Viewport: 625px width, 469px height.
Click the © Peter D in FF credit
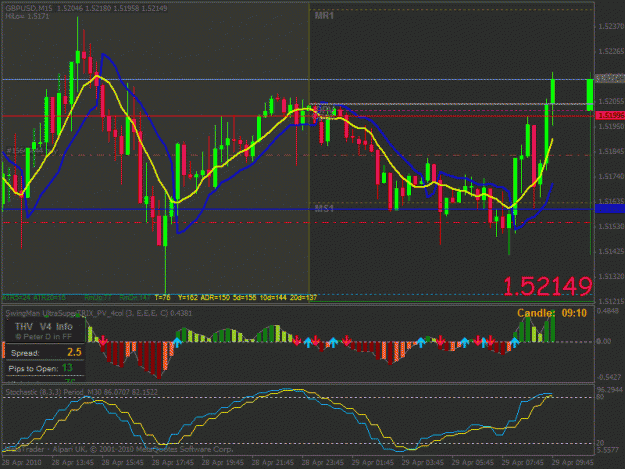pyautogui.click(x=43, y=337)
